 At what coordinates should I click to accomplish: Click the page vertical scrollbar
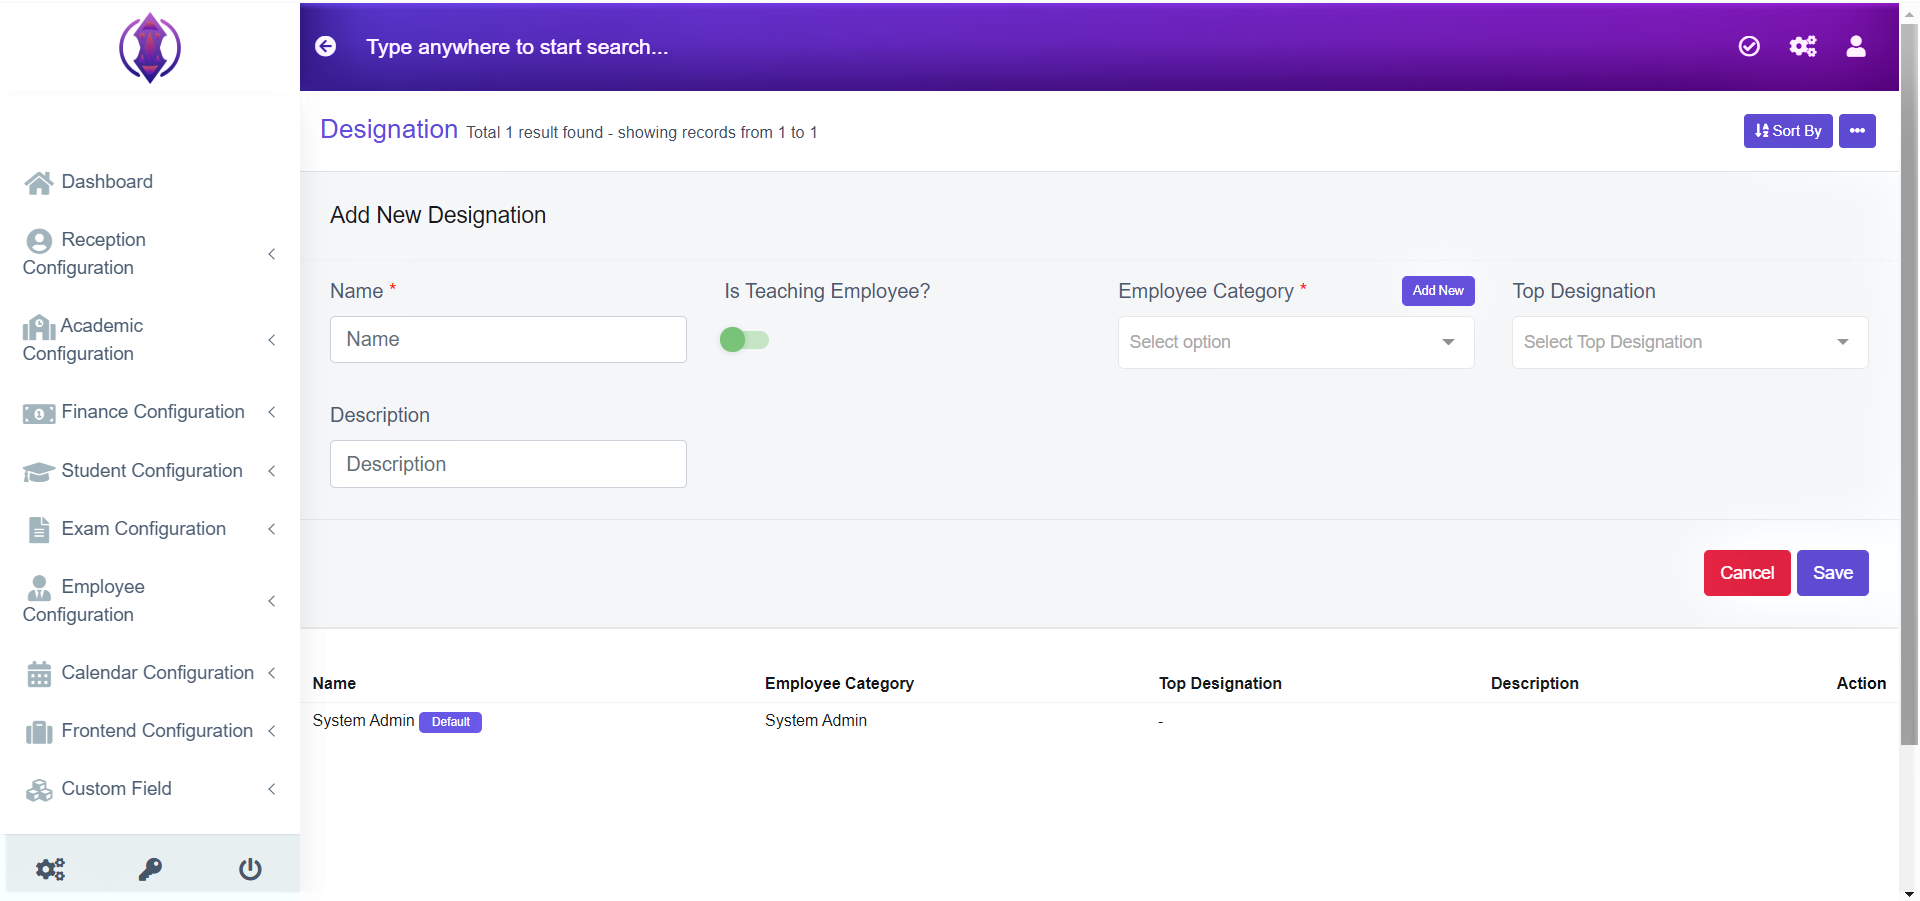click(x=1909, y=385)
